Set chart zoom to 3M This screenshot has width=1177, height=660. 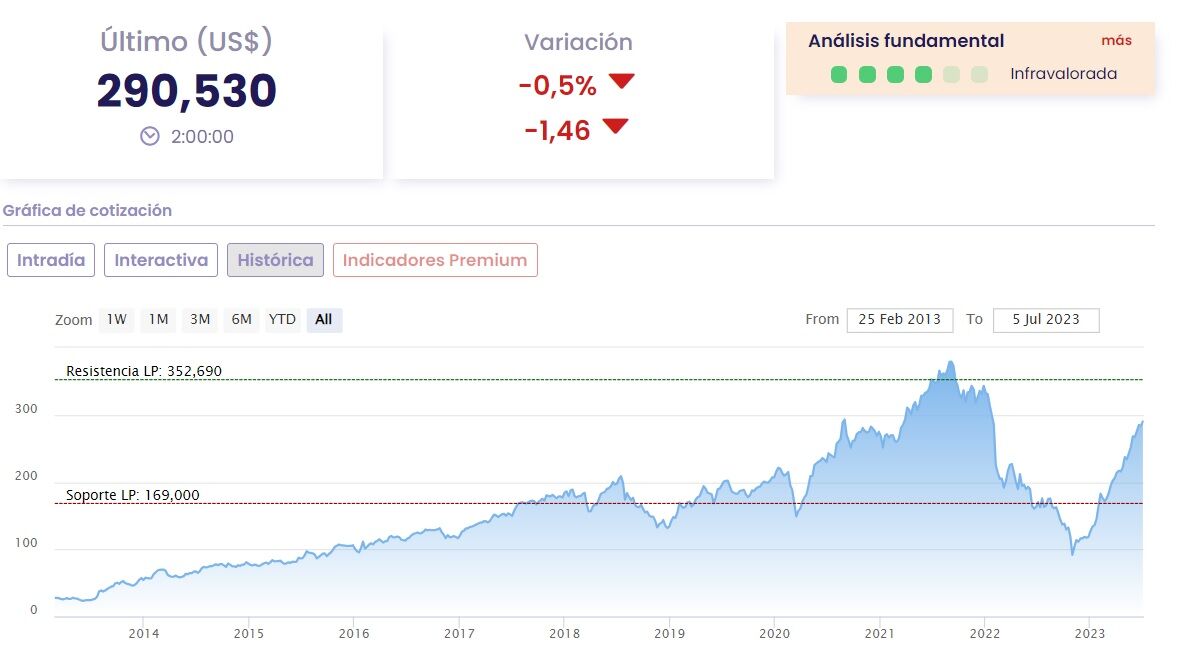(x=200, y=320)
